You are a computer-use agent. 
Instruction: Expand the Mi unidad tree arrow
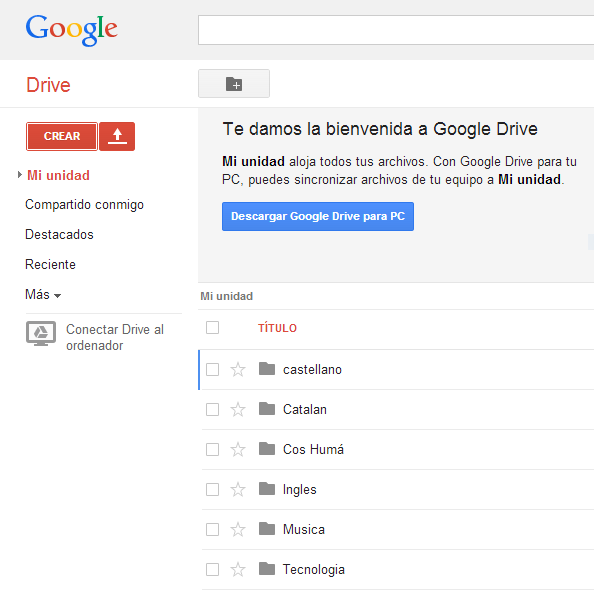click(19, 175)
